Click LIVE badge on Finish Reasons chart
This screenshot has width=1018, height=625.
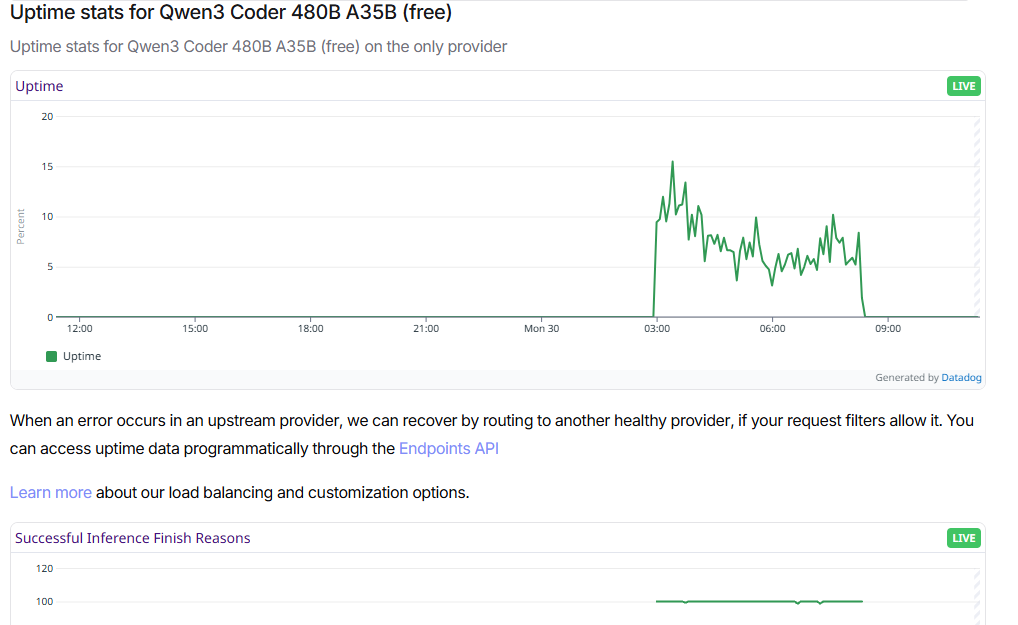(963, 538)
